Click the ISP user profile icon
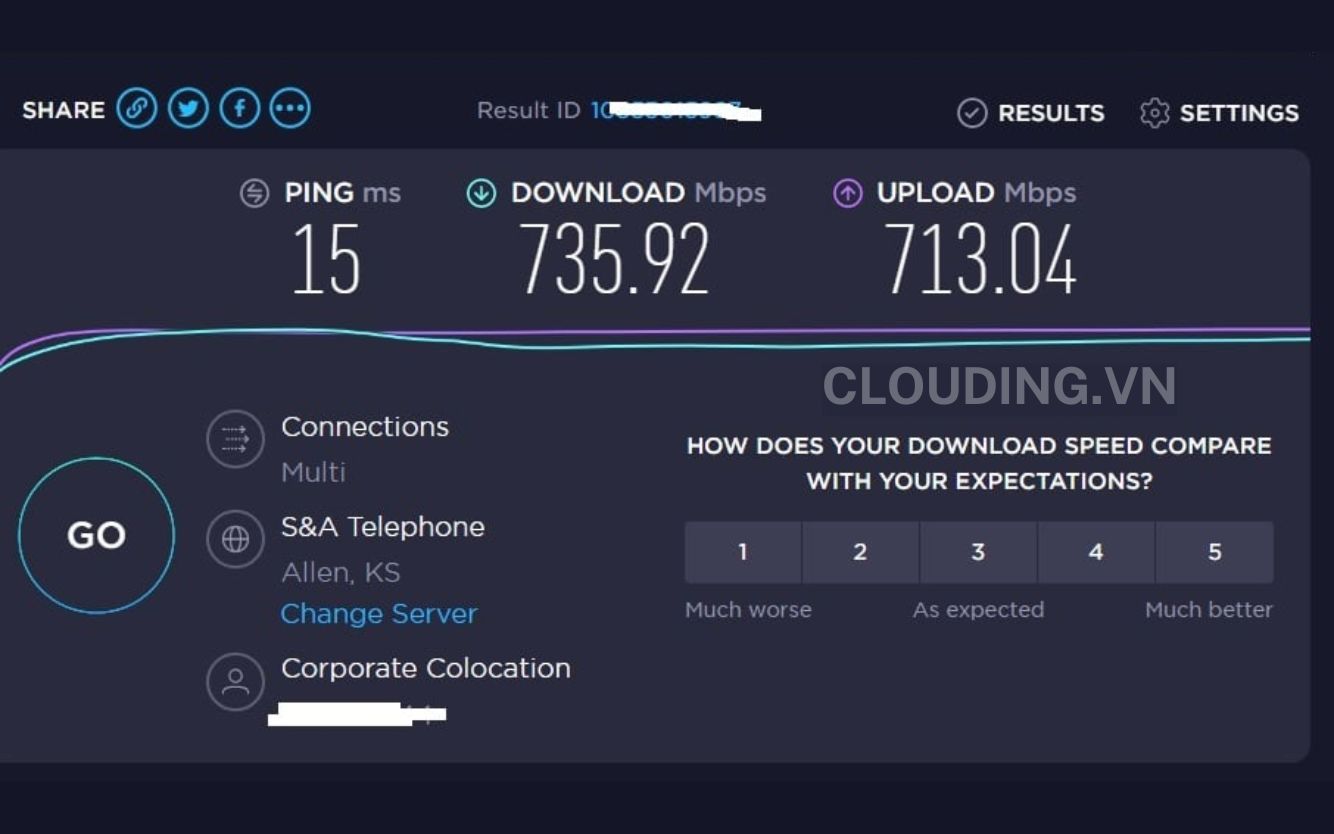1334x834 pixels. tap(235, 682)
